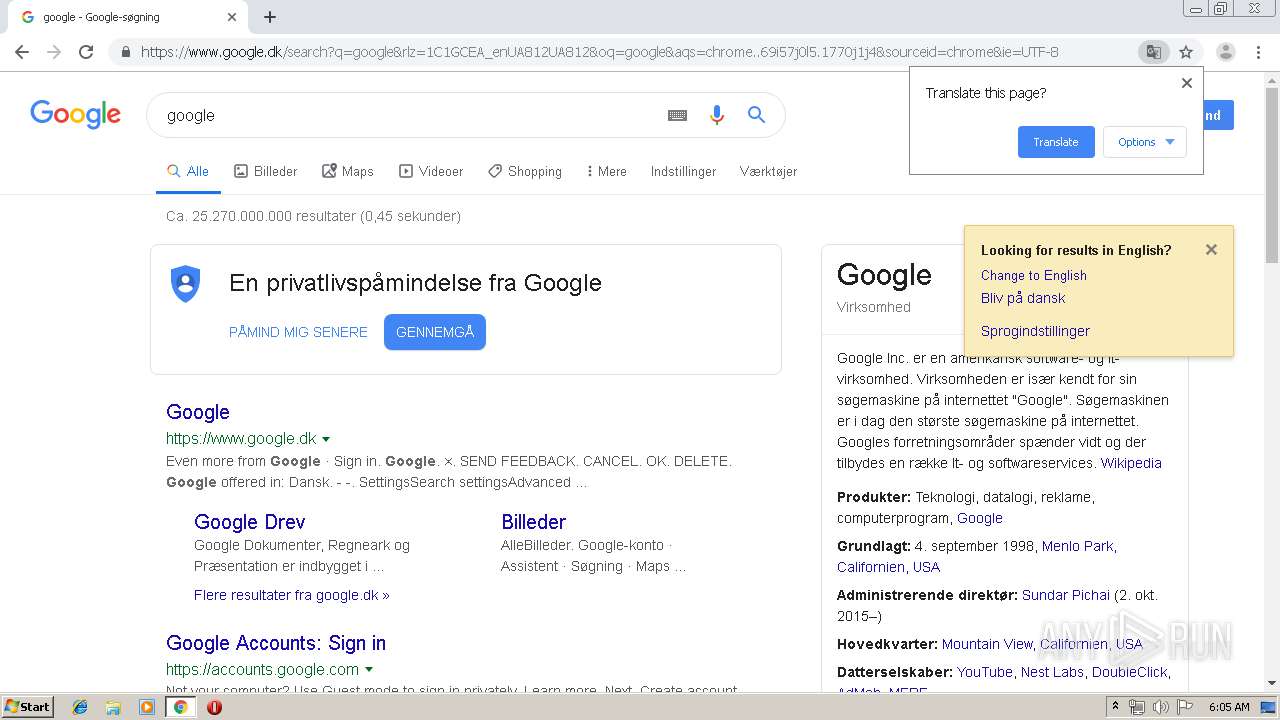Open Sprogindstillinger link

(x=1035, y=331)
